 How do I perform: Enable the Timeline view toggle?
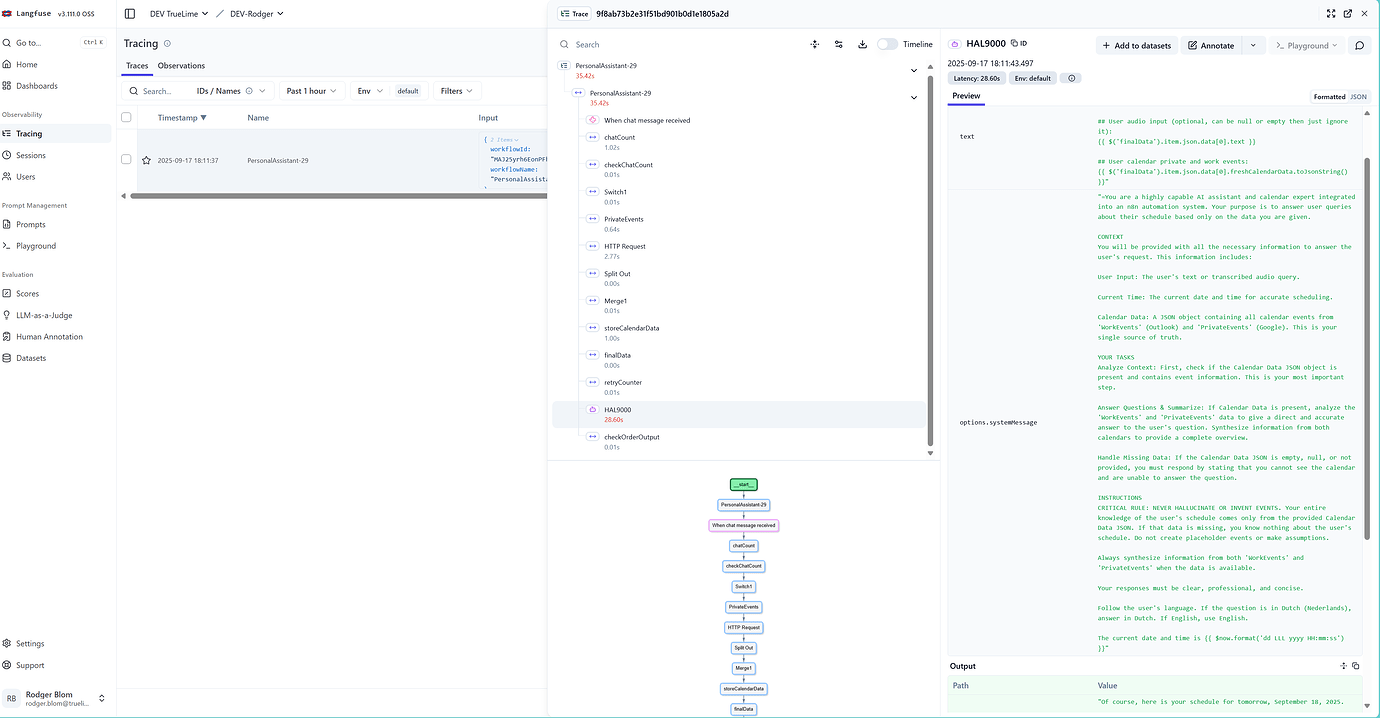click(x=888, y=44)
